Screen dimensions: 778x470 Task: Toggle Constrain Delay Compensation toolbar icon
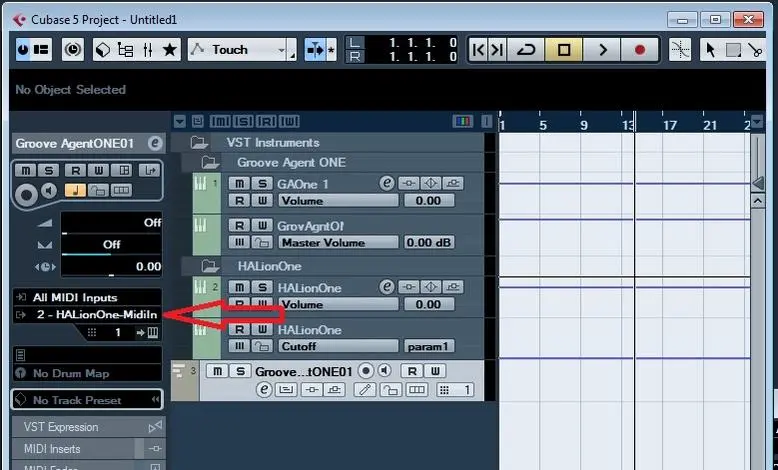73,50
